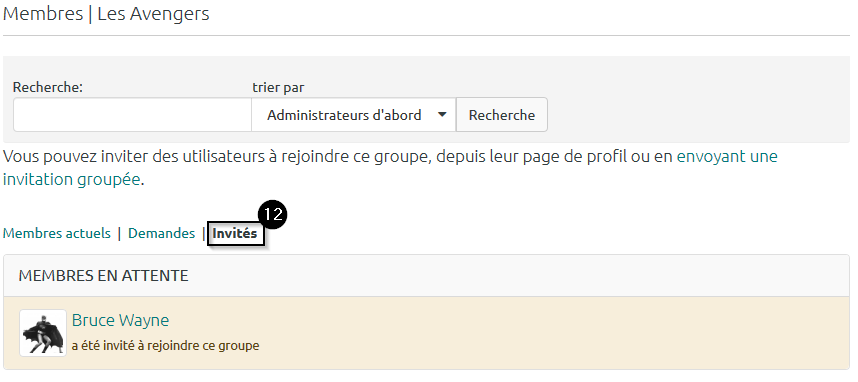This screenshot has height=382, width=858.
Task: Switch to the Demandes tab
Action: [161, 233]
